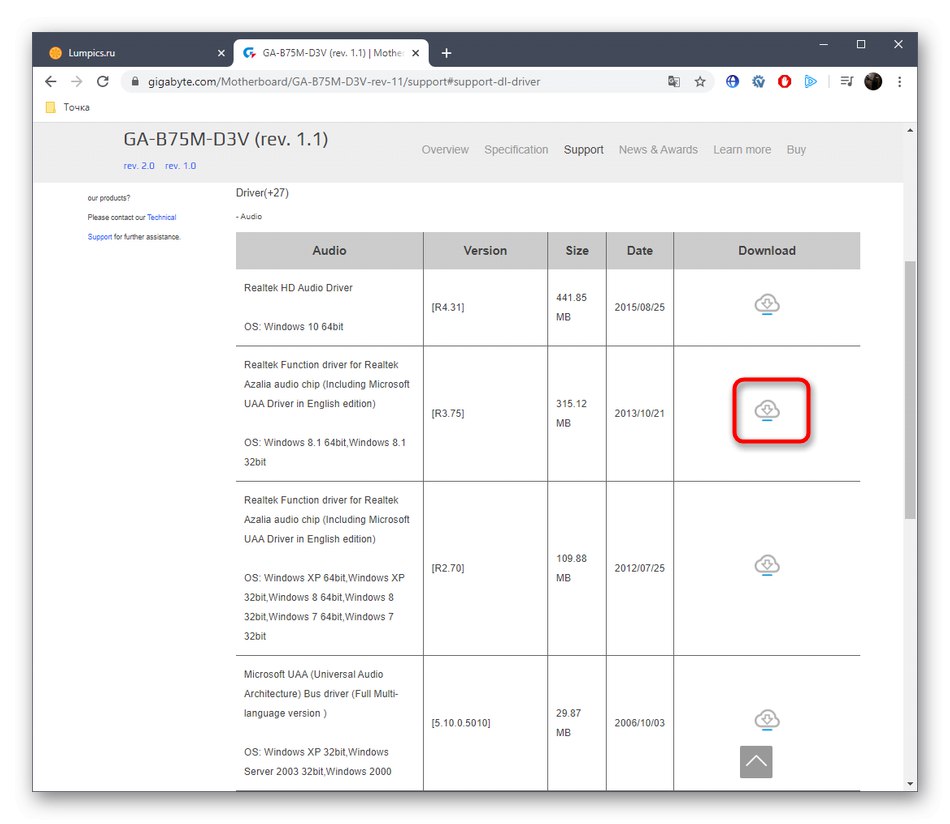Viewport: 950px width, 824px height.
Task: Open the red Opera-style extension icon
Action: [785, 81]
